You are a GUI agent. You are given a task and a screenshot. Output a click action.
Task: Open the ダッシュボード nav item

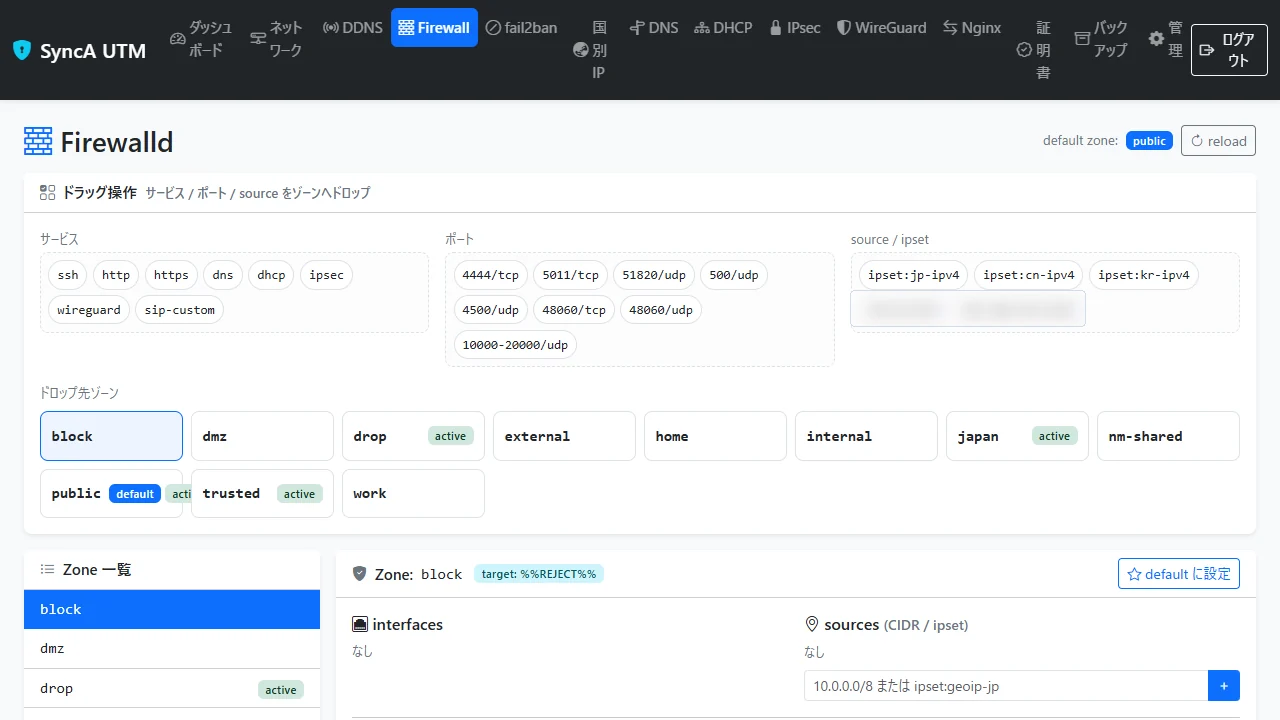pos(201,39)
